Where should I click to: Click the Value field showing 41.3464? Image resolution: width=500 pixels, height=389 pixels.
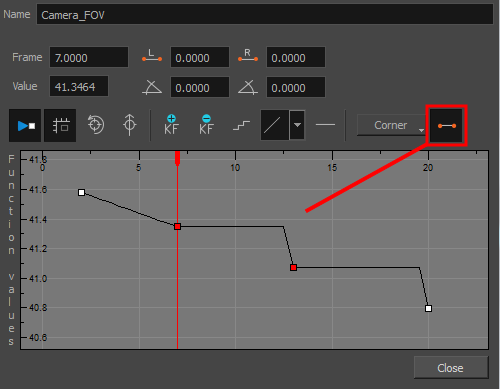tap(79, 86)
